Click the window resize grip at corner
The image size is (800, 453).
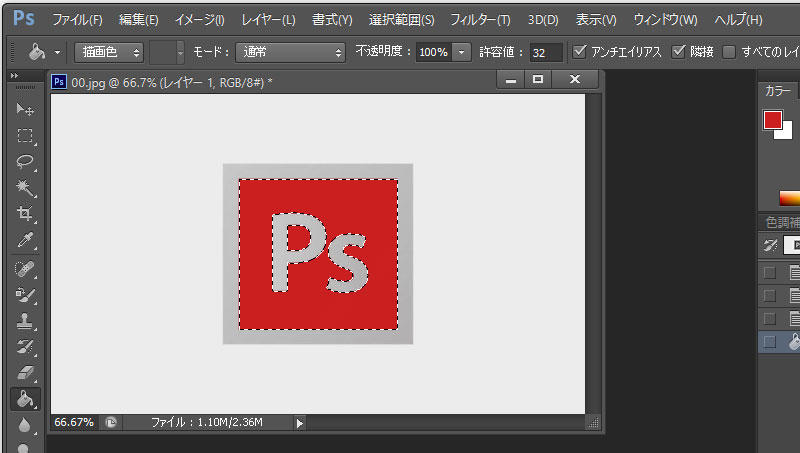coord(593,422)
